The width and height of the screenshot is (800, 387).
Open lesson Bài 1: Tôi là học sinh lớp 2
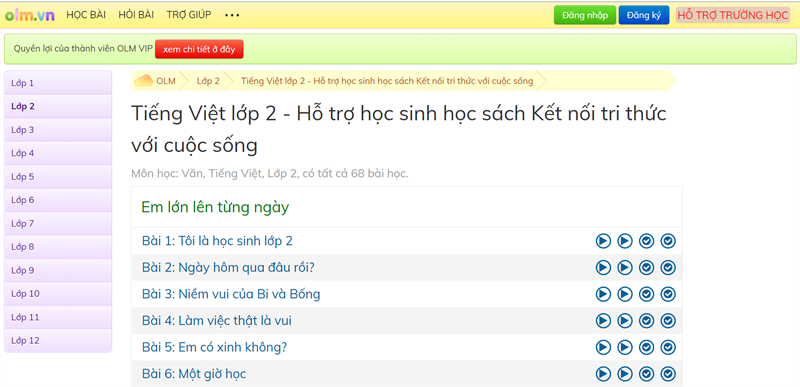217,241
